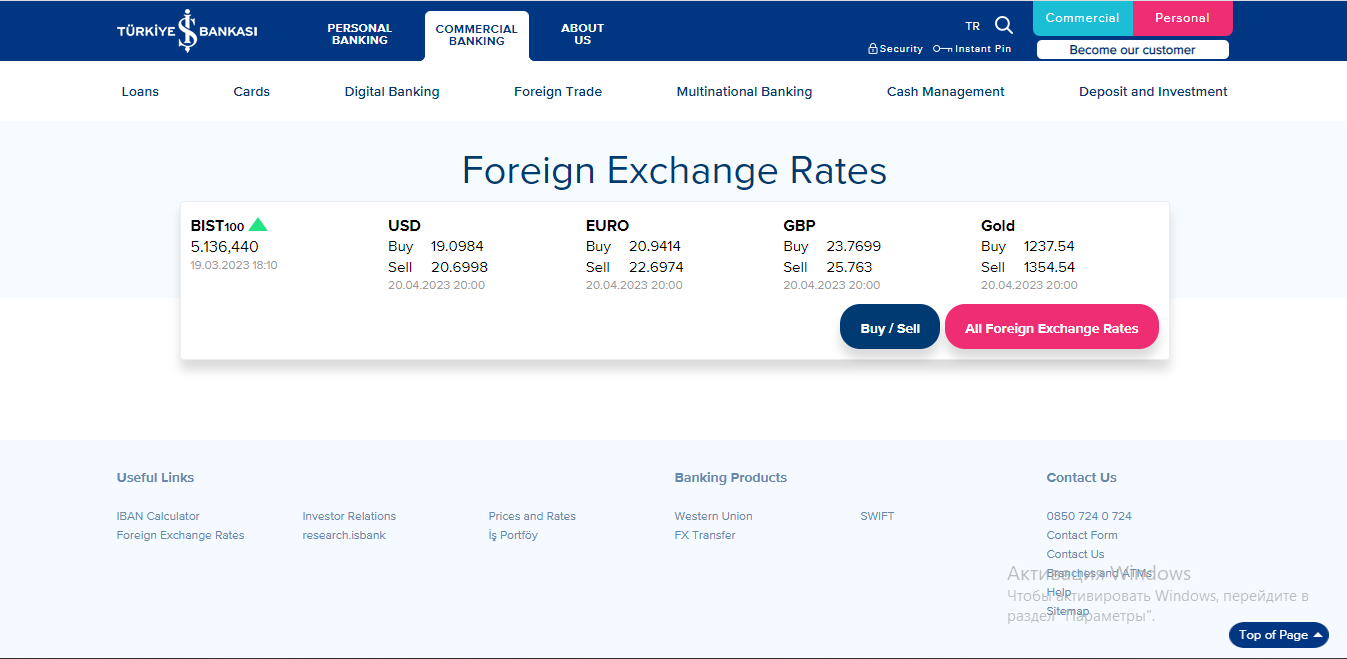The height and width of the screenshot is (659, 1347).
Task: Click the Türkiye İş Bankası logo
Action: click(x=187, y=31)
